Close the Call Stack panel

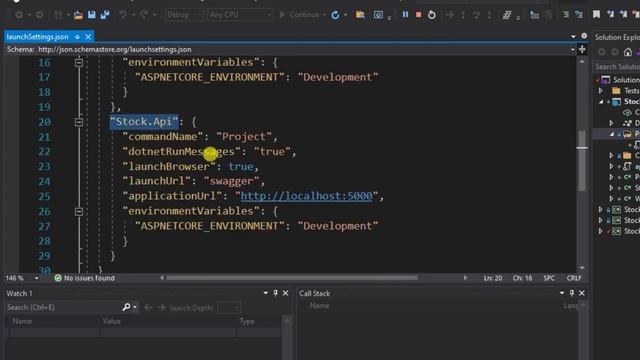pyautogui.click(x=582, y=293)
